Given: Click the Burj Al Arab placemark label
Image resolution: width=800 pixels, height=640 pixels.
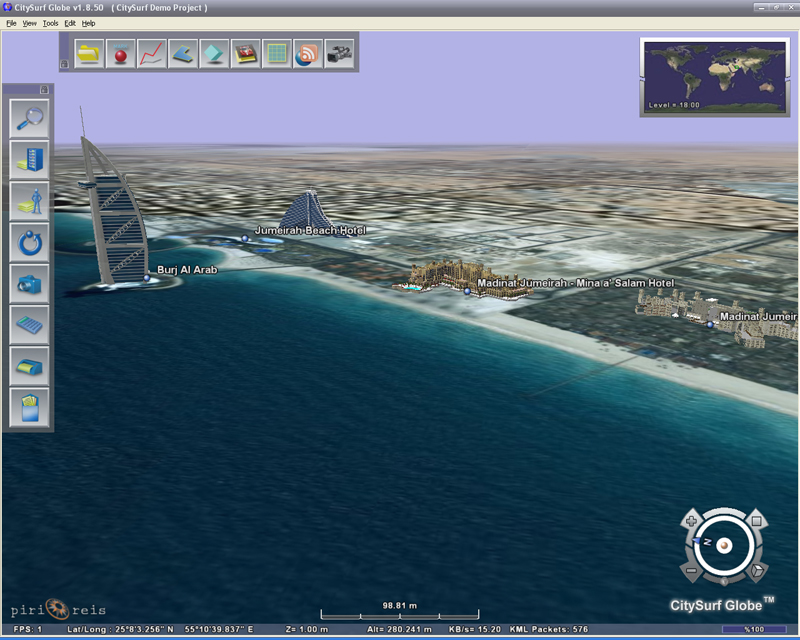Looking at the screenshot, I should click(187, 269).
